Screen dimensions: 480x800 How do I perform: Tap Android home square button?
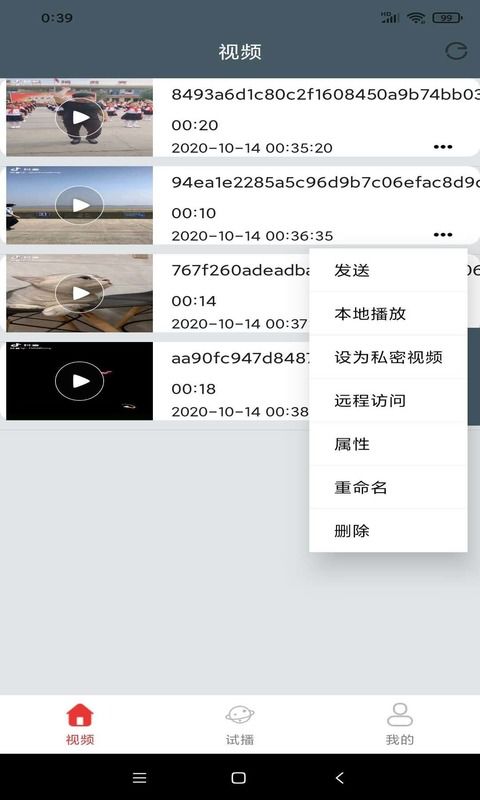239,778
